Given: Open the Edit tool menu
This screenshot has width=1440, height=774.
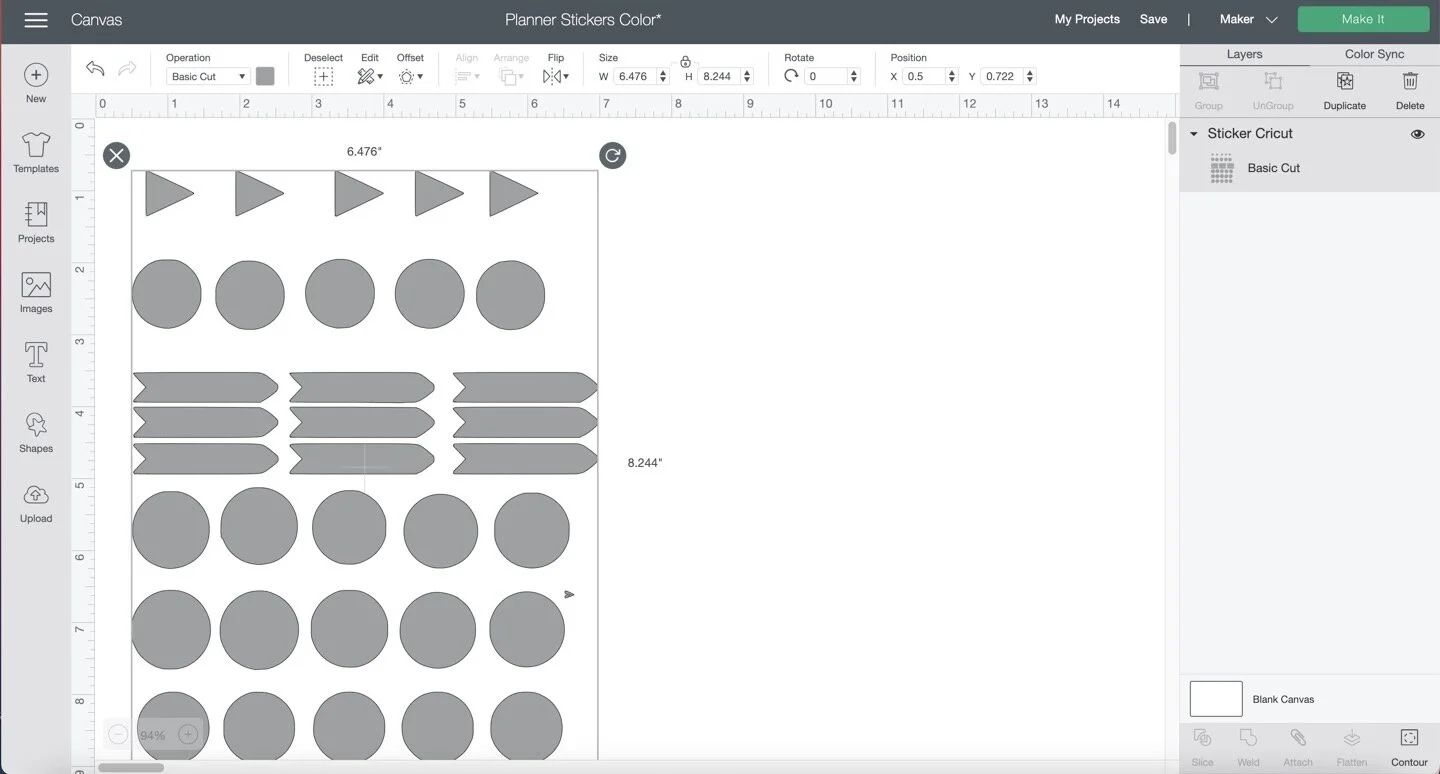Looking at the screenshot, I should click(370, 76).
